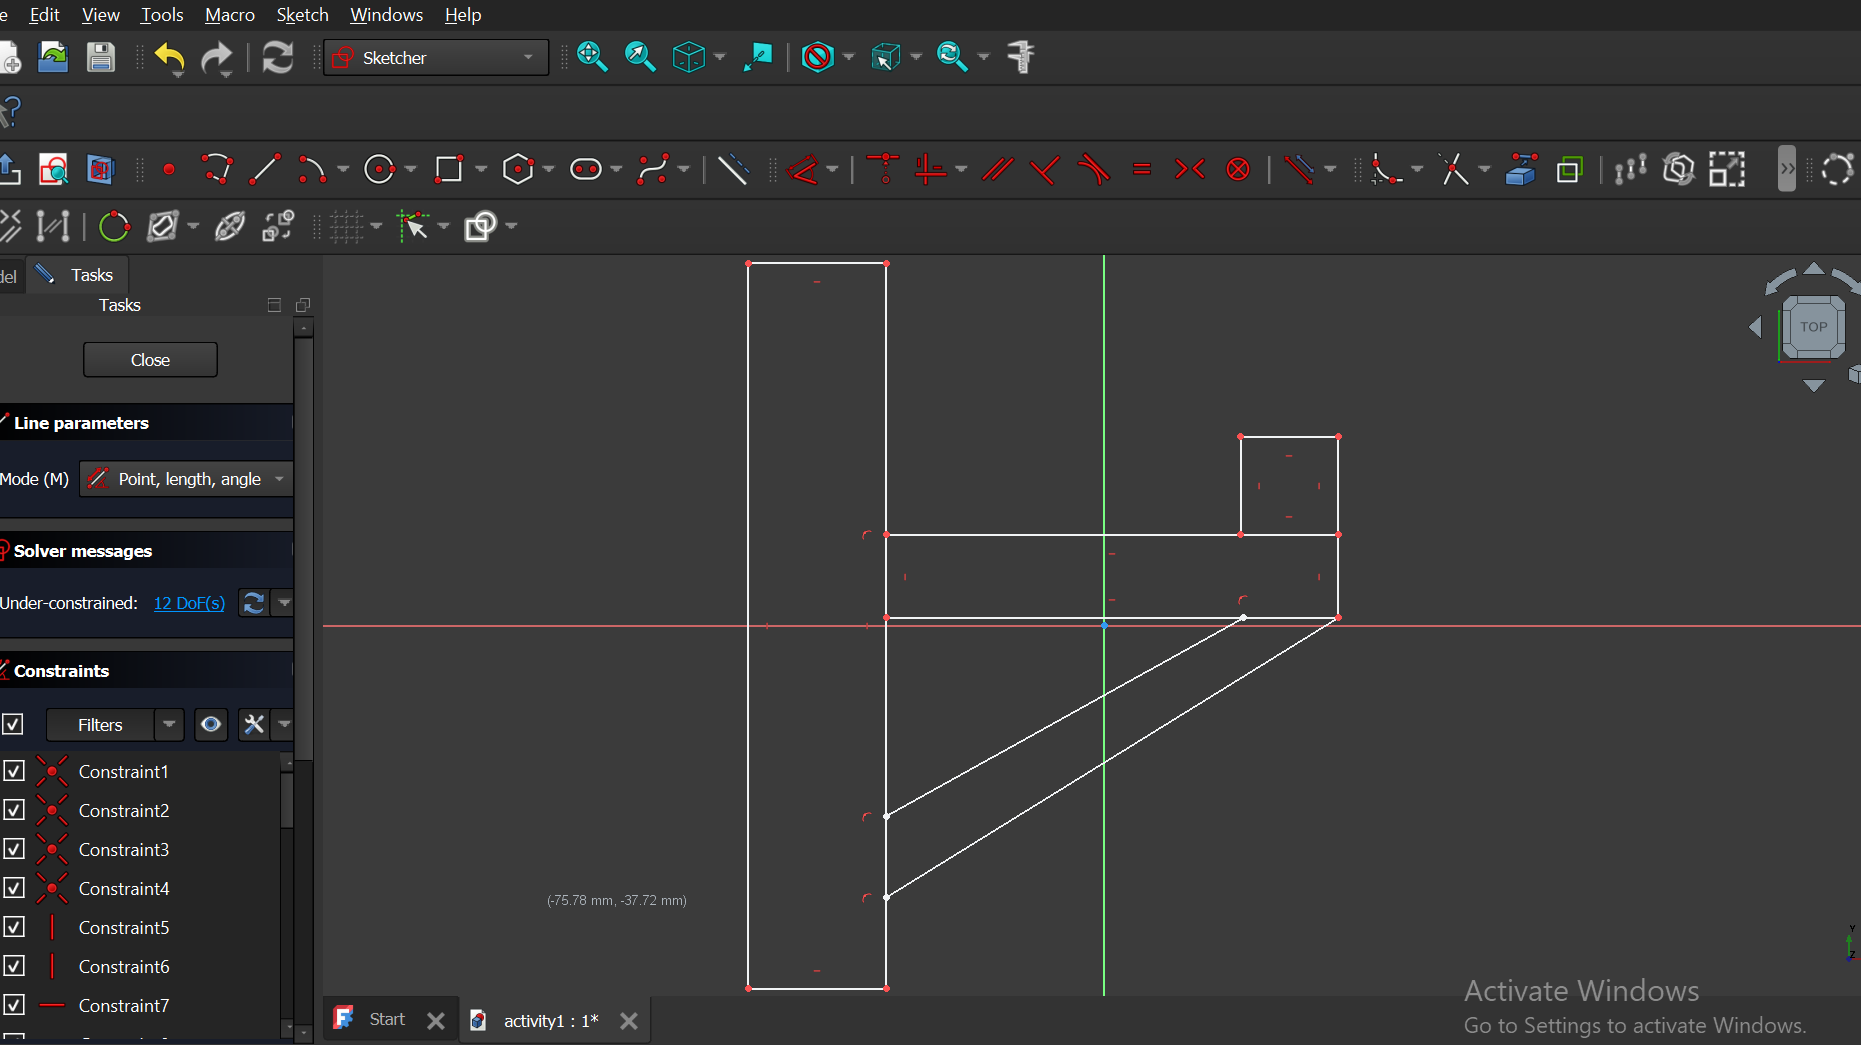This screenshot has height=1045, width=1861.
Task: Expand the Filters dropdown arrow
Action: pos(169,724)
